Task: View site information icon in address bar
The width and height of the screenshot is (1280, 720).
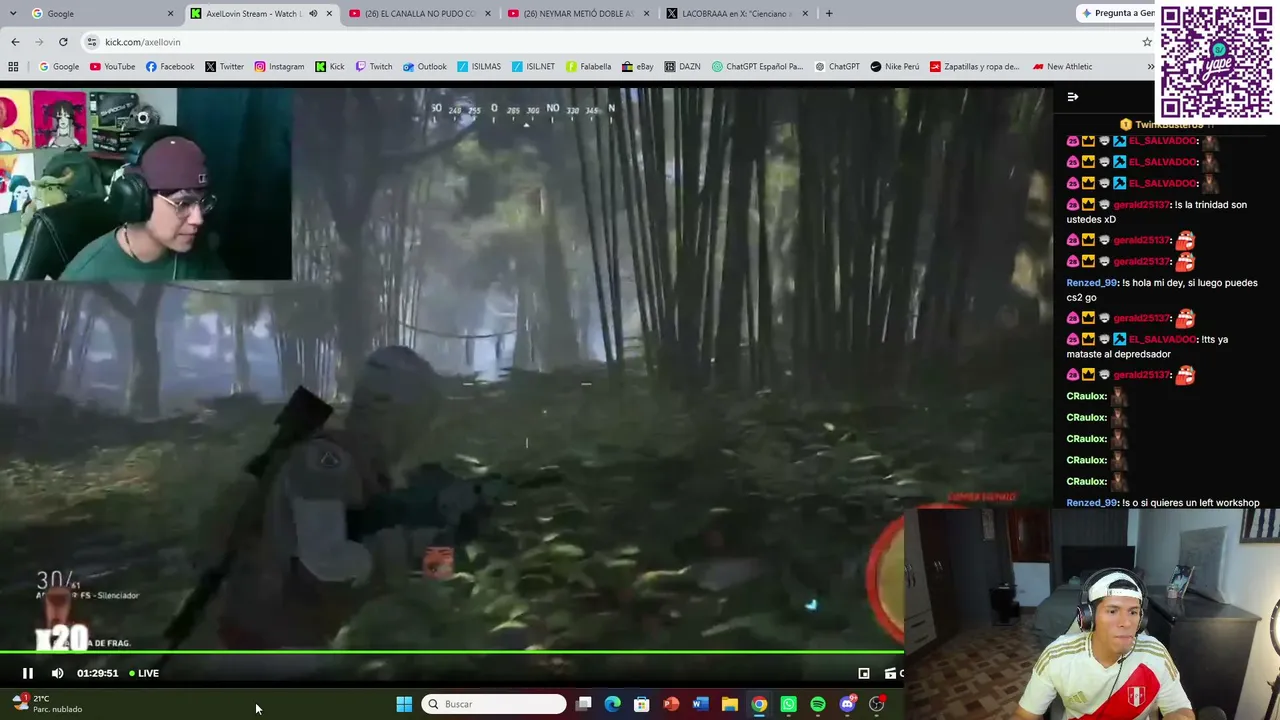Action: [92, 42]
